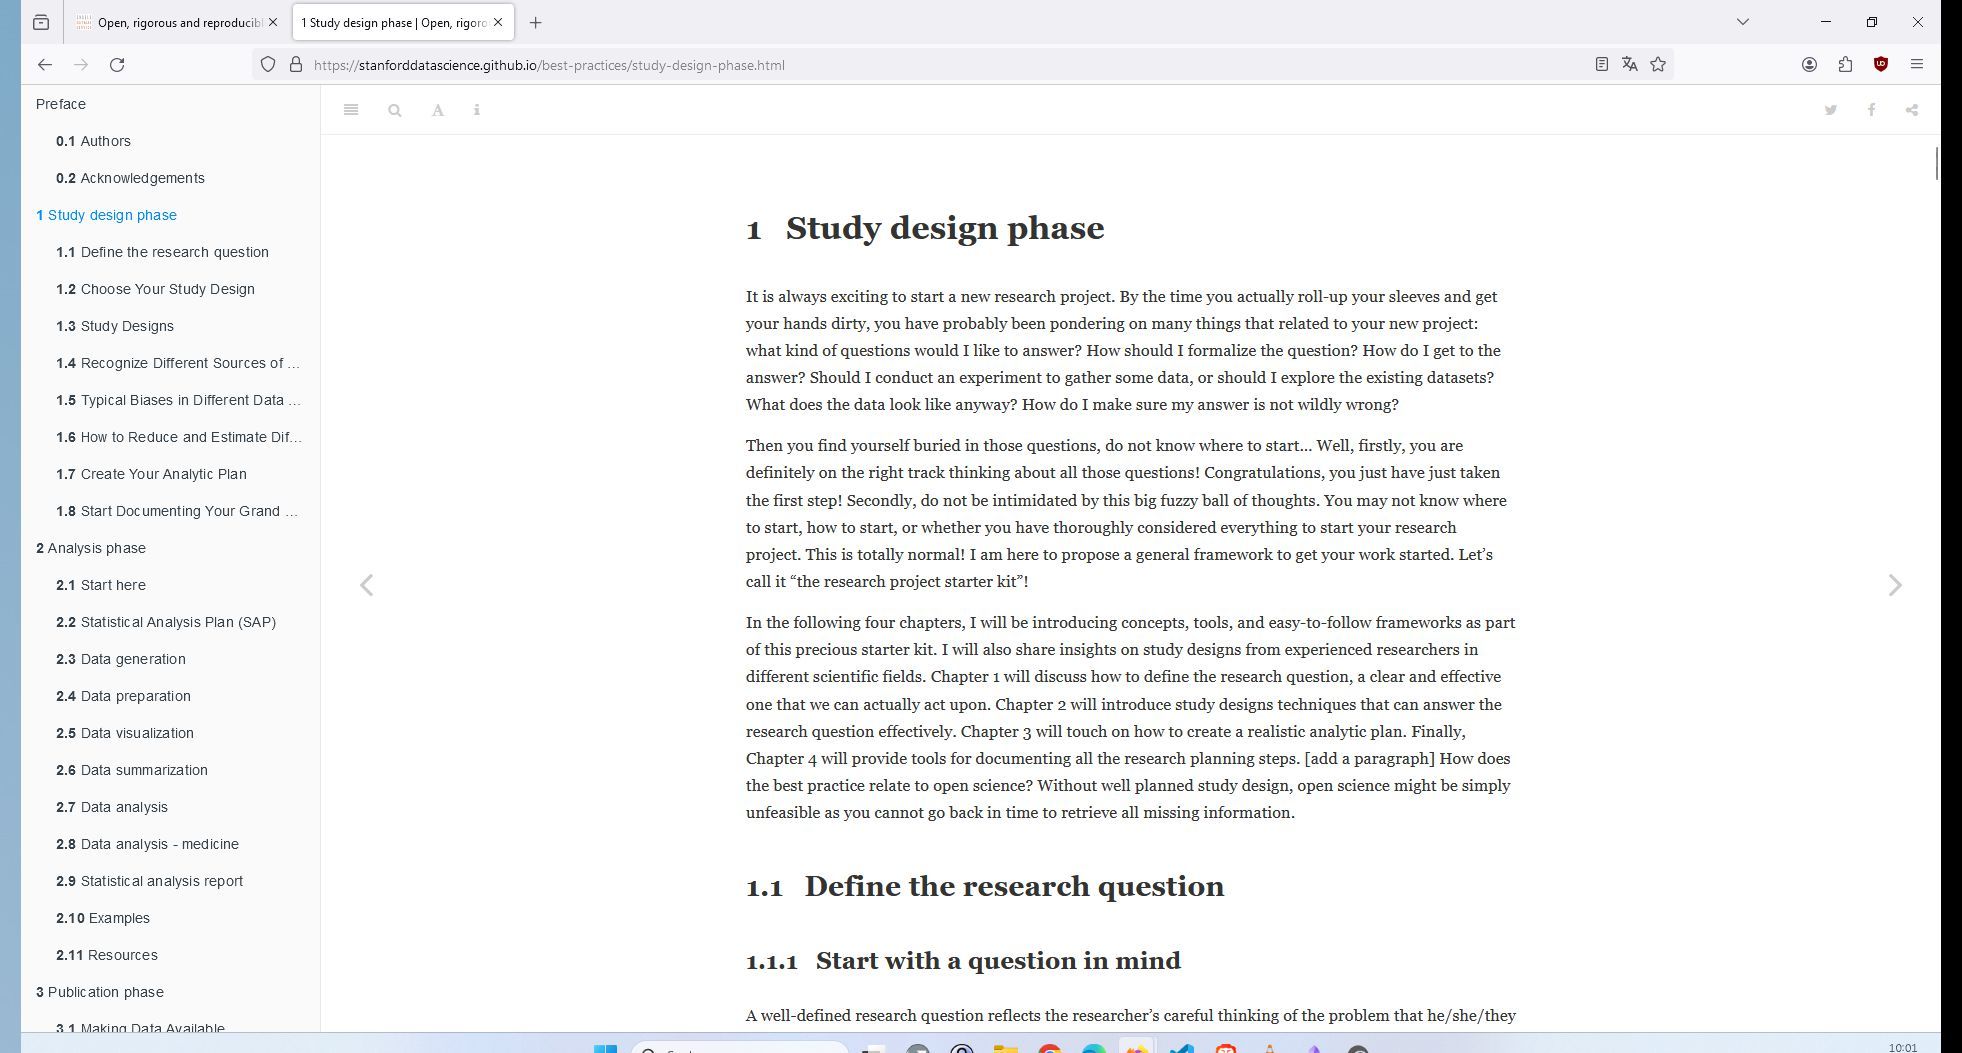Open the list all tabs dropdown arrow
Screen dimensions: 1962x1053
(1743, 22)
